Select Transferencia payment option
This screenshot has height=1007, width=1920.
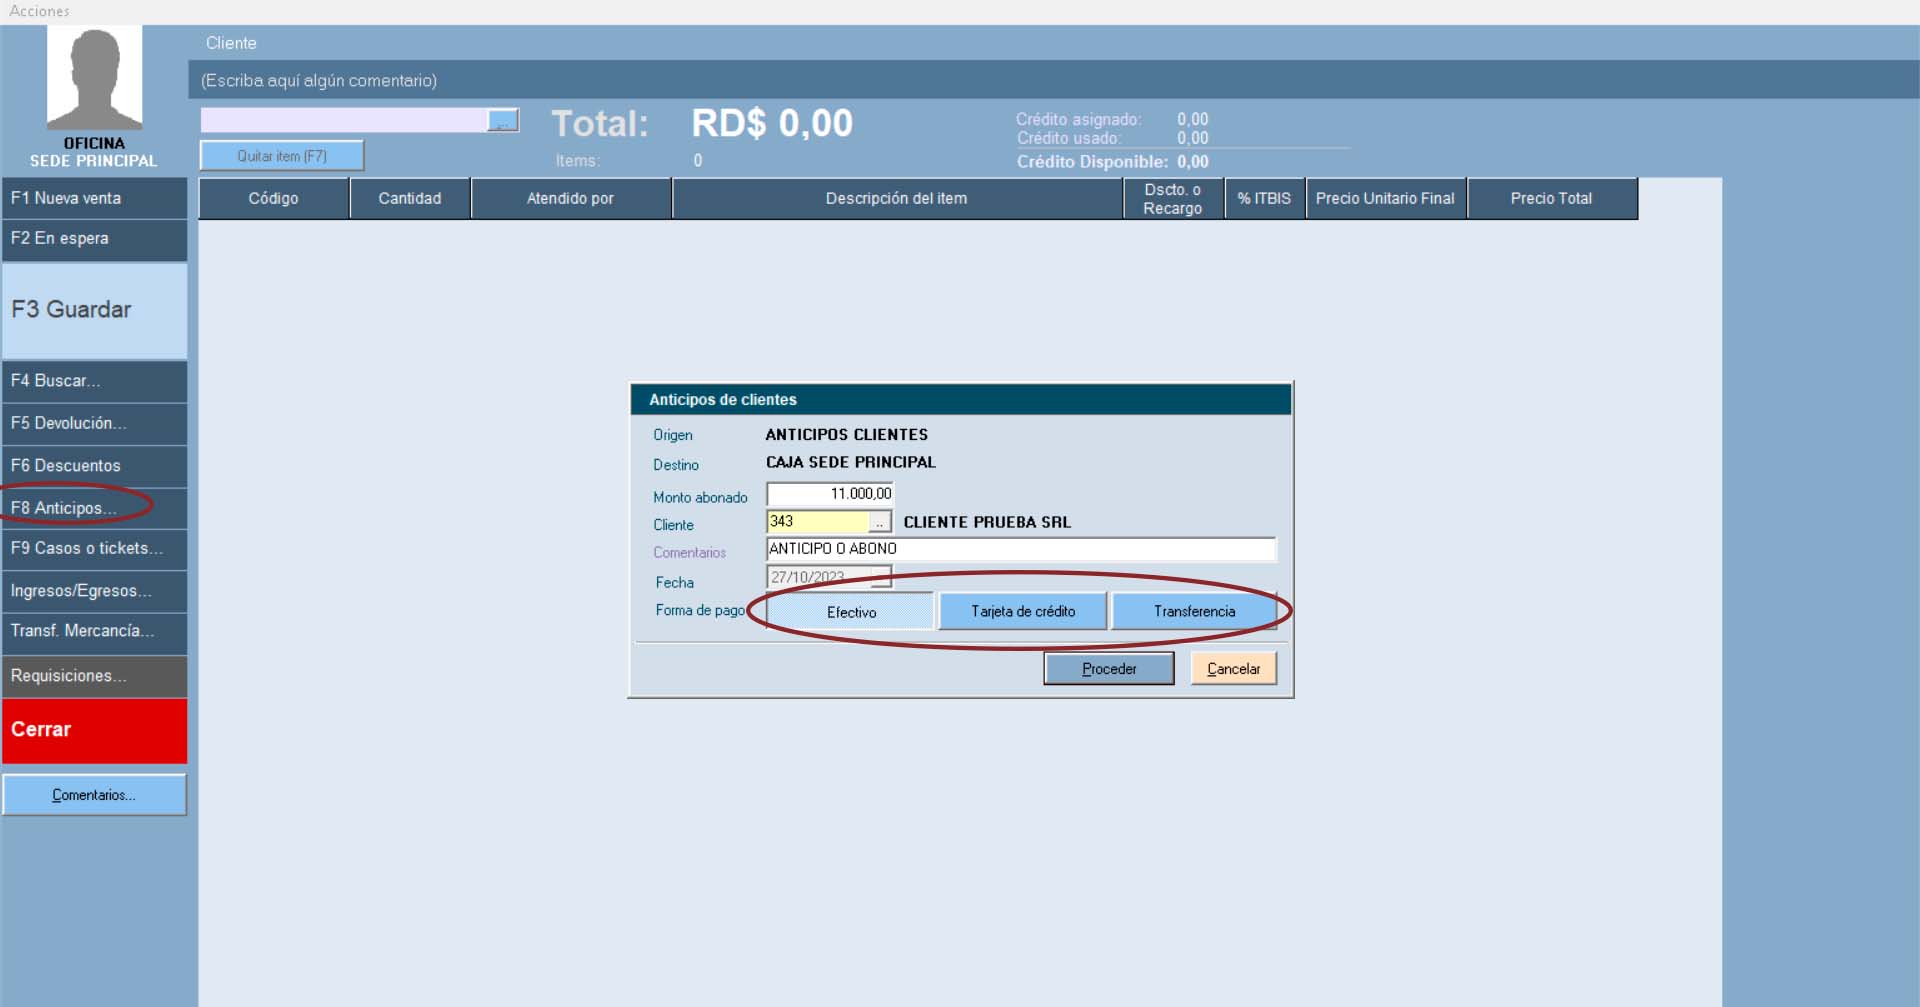pyautogui.click(x=1194, y=611)
